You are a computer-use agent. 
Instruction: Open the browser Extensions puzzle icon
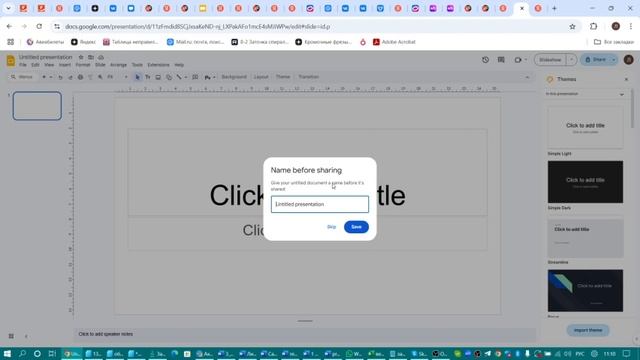[x=593, y=27]
